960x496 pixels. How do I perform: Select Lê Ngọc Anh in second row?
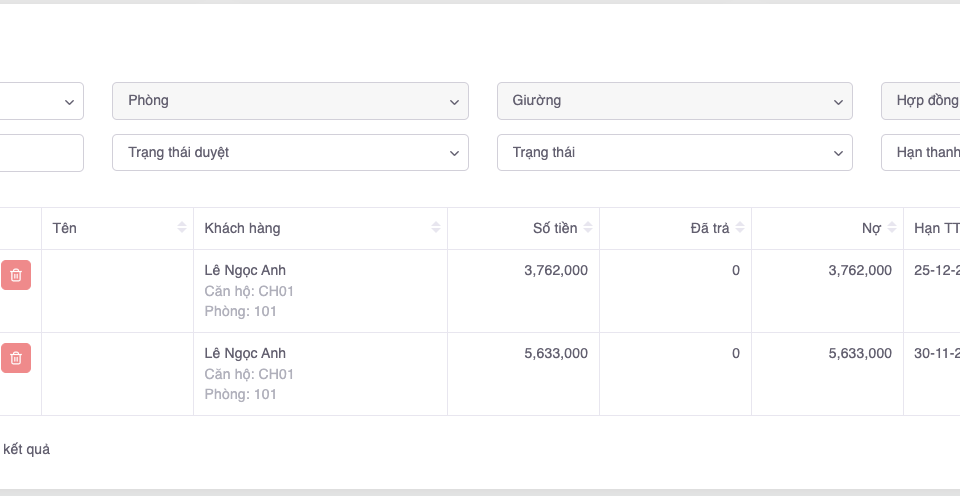(245, 353)
